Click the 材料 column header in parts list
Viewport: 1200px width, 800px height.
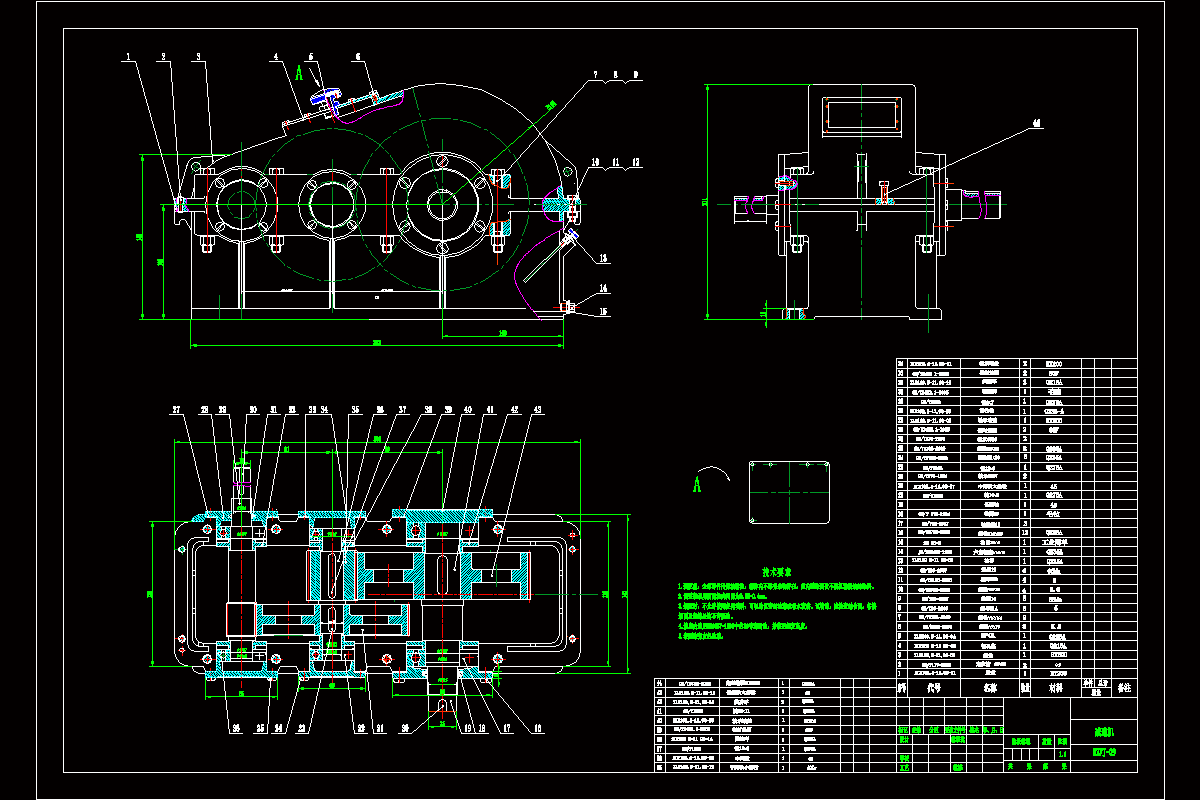1057,688
